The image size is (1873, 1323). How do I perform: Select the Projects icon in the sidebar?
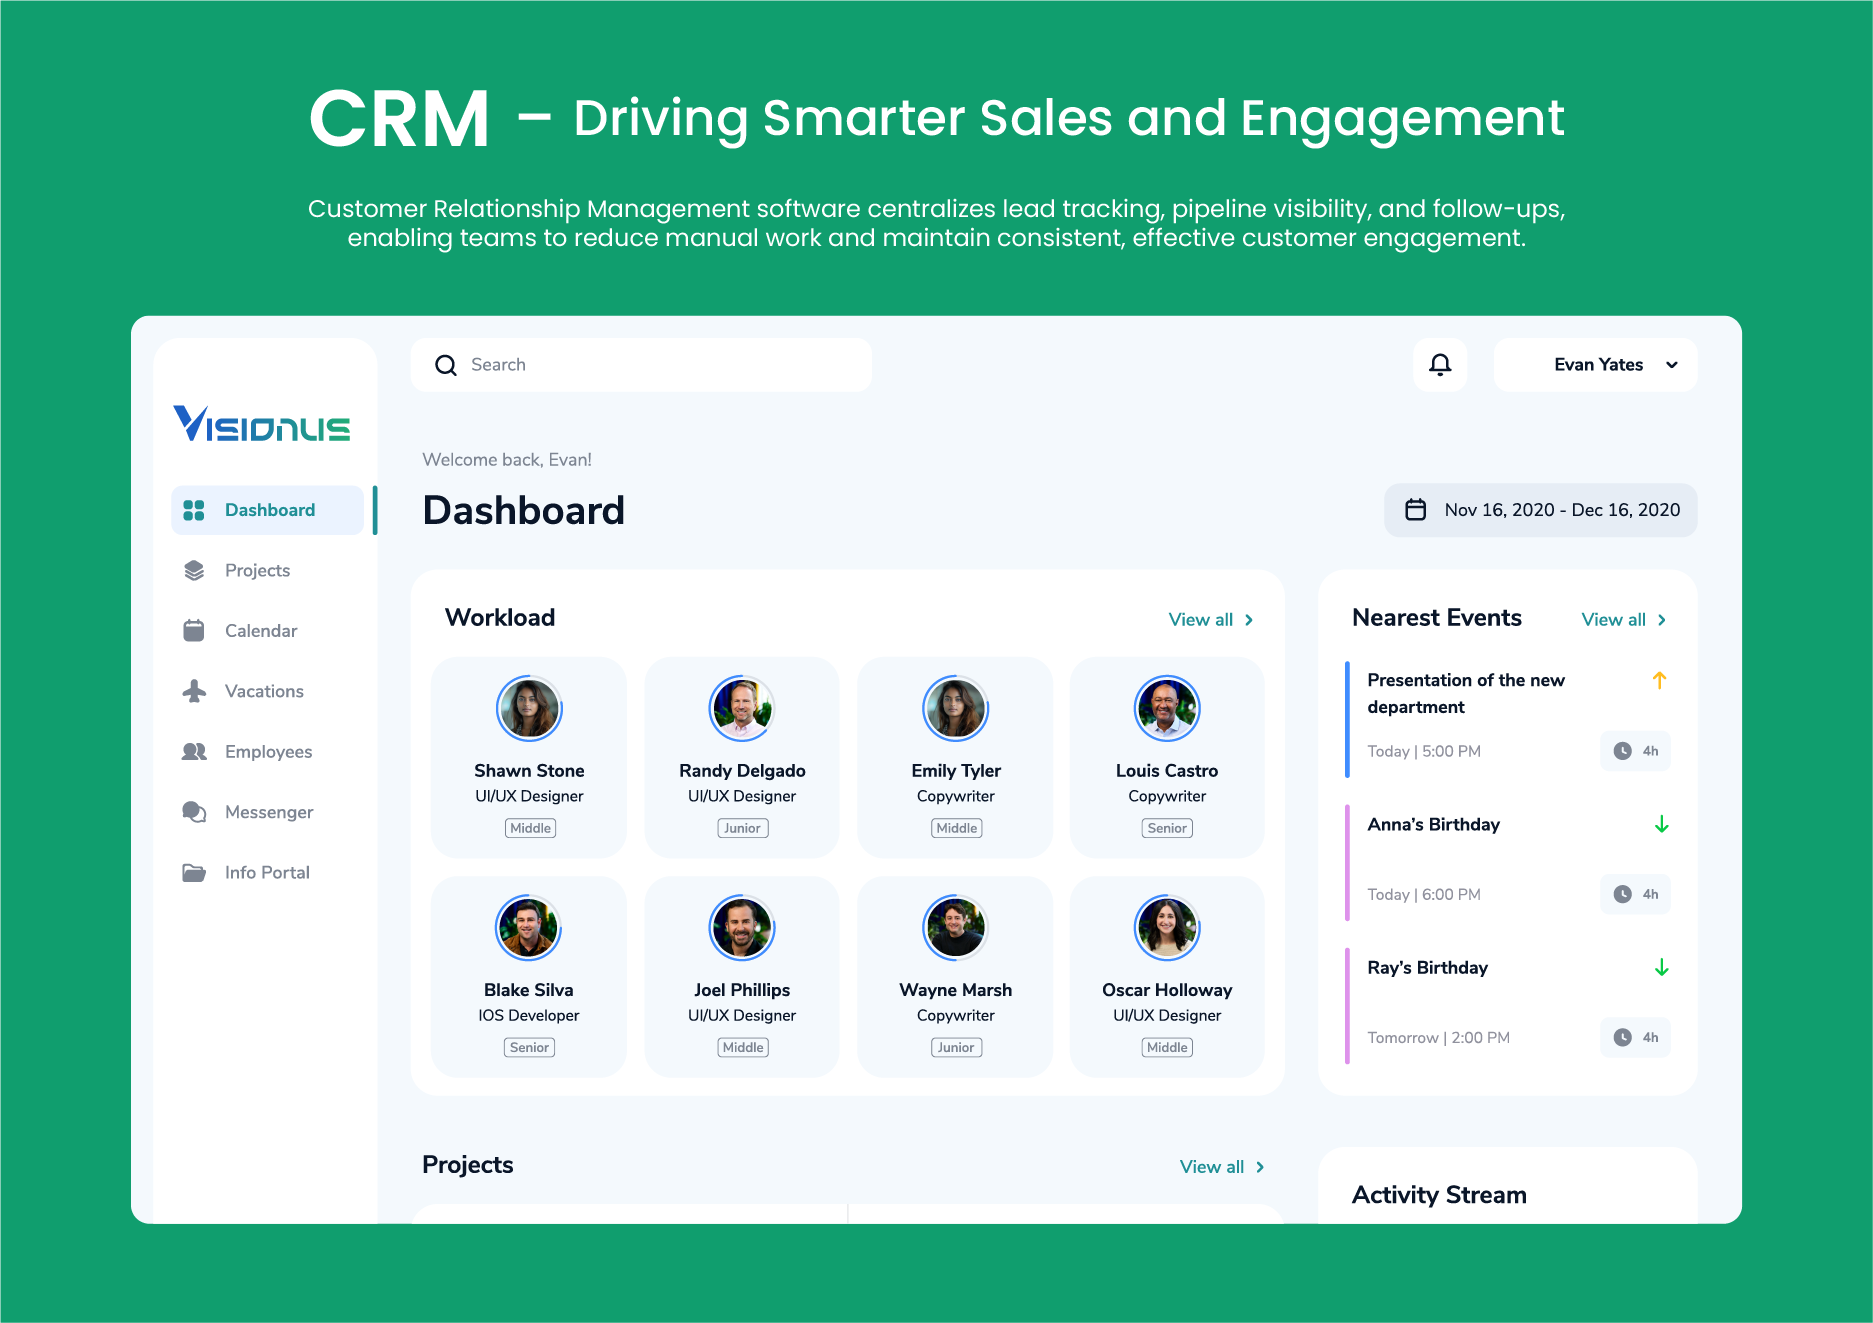(193, 570)
